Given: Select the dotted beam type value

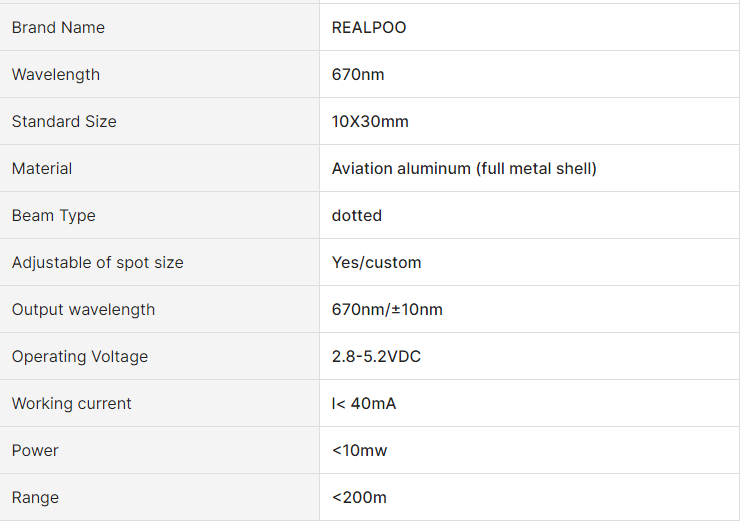Looking at the screenshot, I should click(x=357, y=216).
